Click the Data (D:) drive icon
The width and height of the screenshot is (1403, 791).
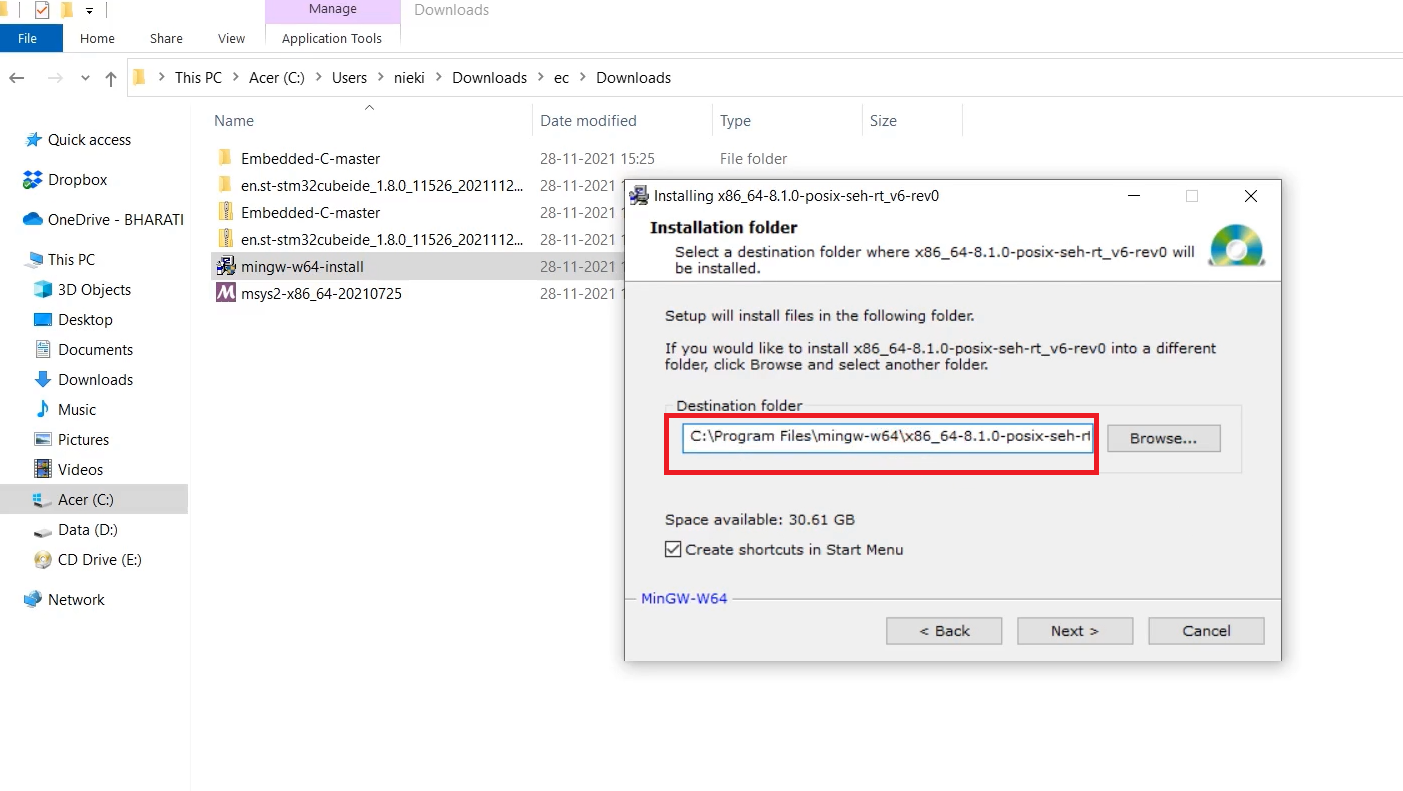42,530
